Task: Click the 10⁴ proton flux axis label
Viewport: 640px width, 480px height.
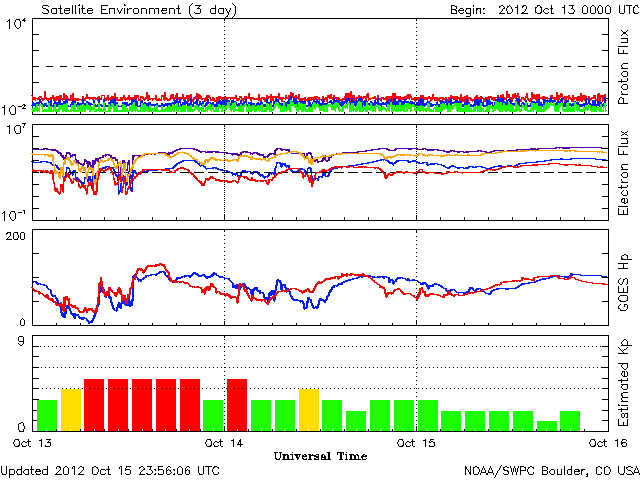Action: [x=16, y=24]
